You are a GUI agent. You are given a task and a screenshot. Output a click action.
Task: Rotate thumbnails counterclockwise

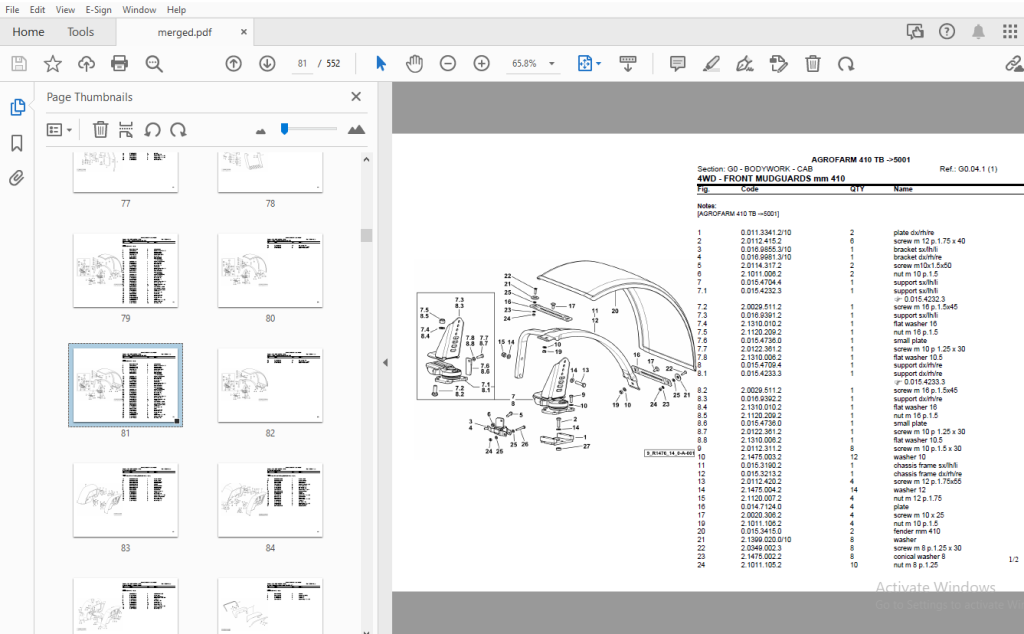point(152,129)
